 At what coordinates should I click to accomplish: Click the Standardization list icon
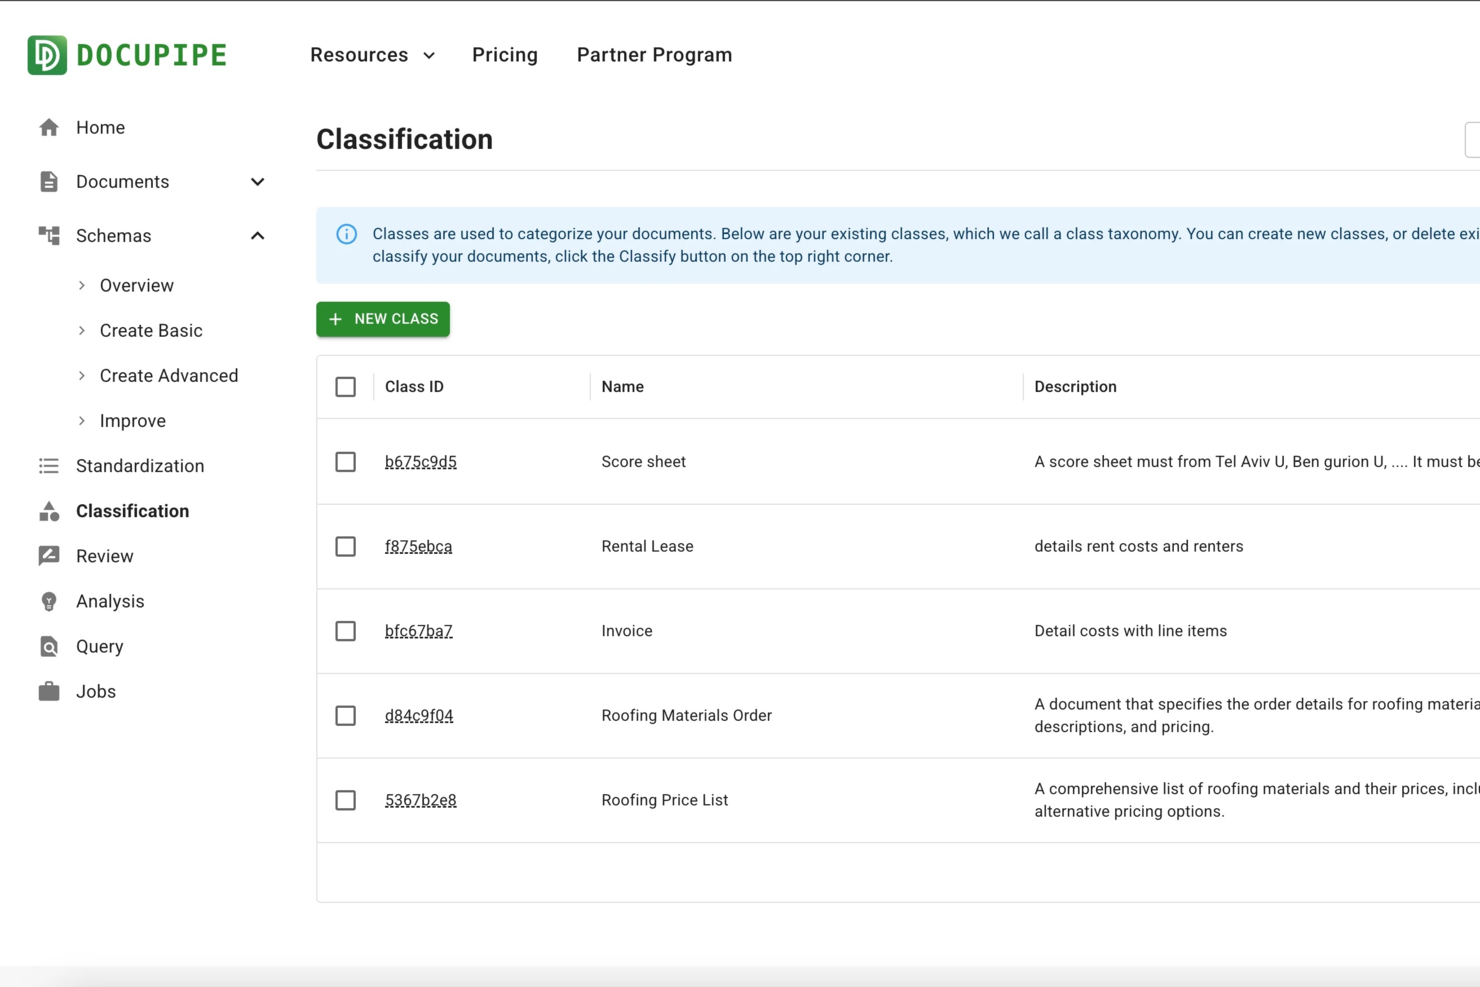(x=48, y=466)
